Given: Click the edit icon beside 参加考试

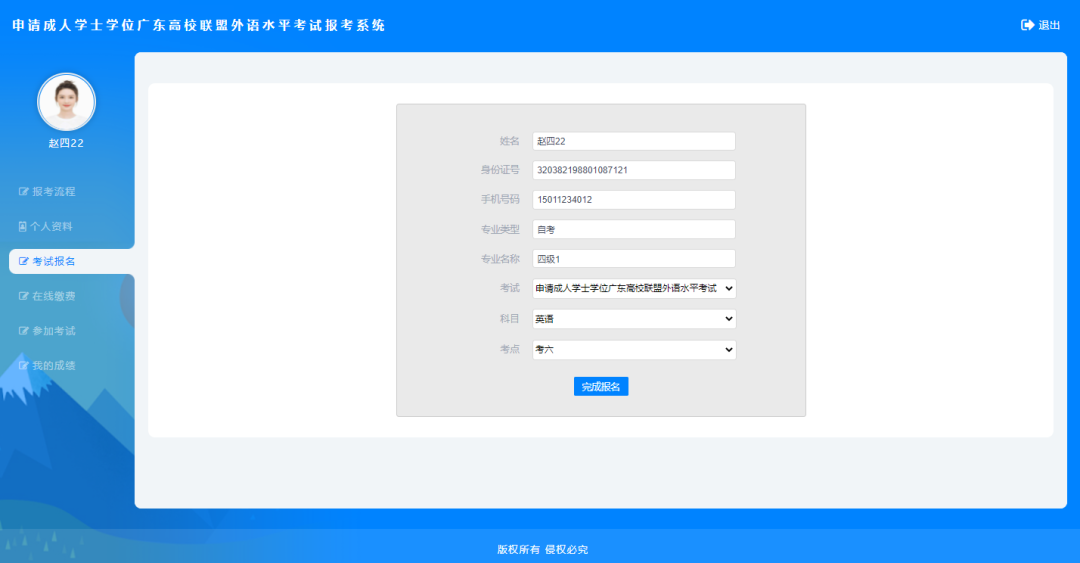Looking at the screenshot, I should (x=24, y=331).
